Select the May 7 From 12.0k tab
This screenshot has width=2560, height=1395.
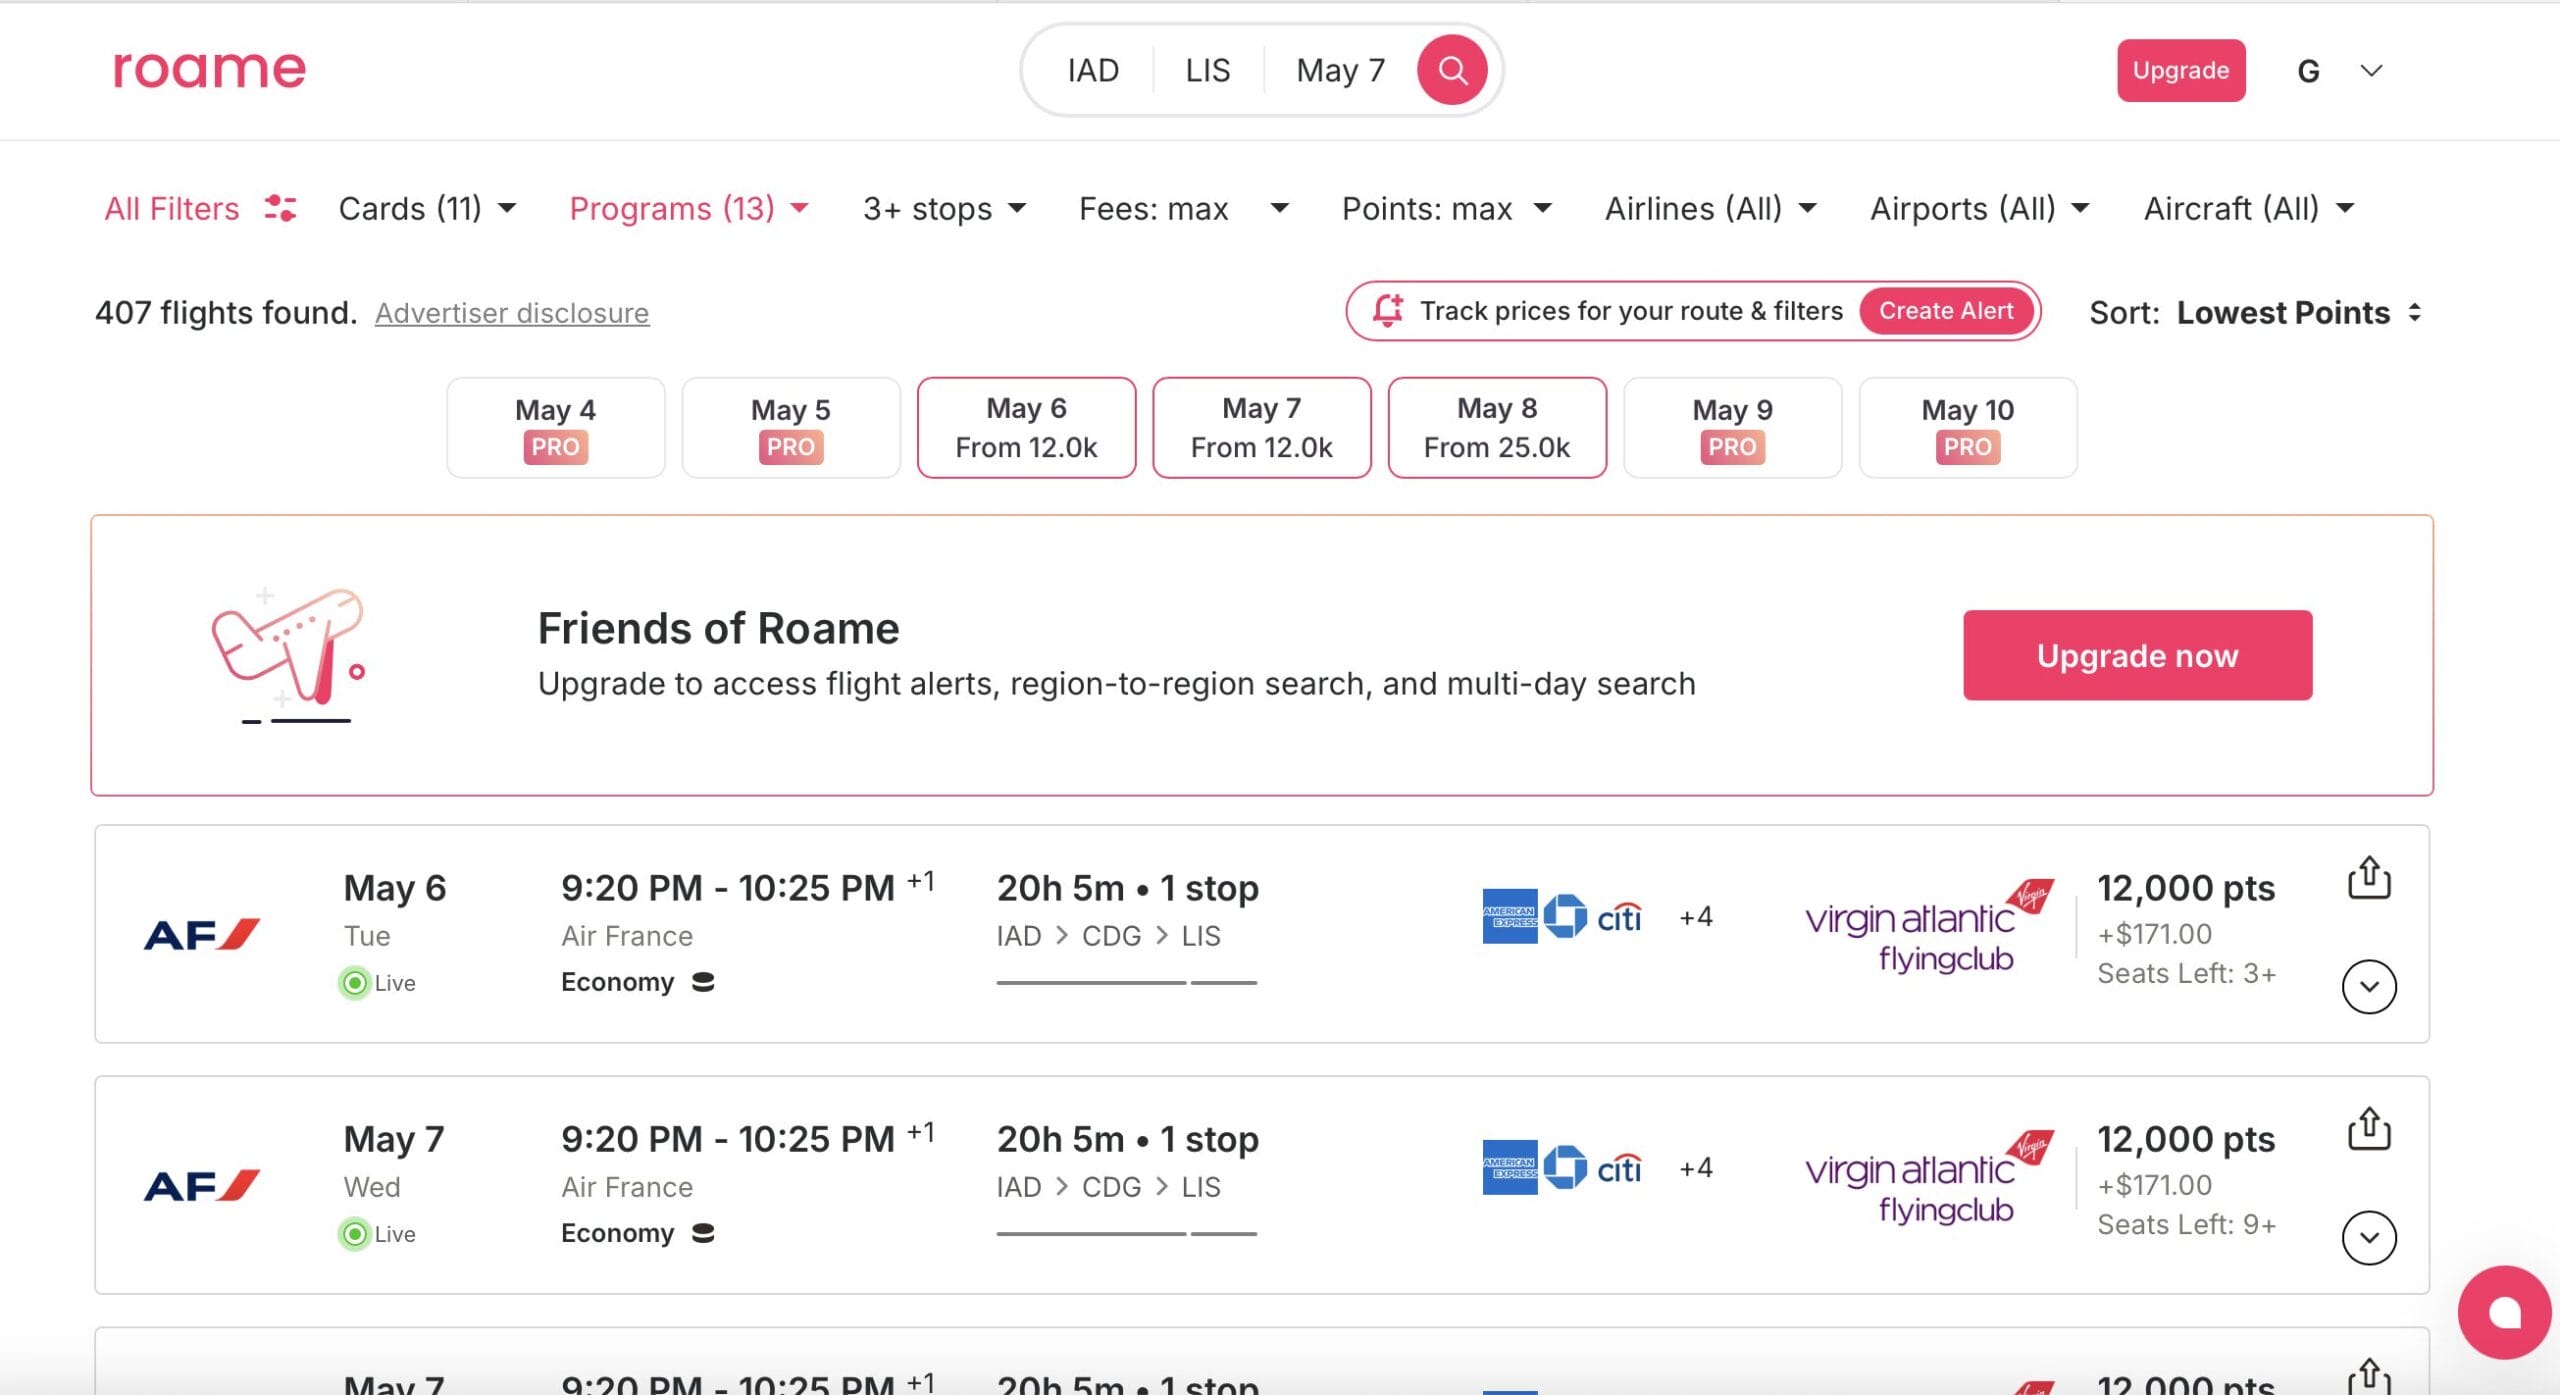(1262, 427)
